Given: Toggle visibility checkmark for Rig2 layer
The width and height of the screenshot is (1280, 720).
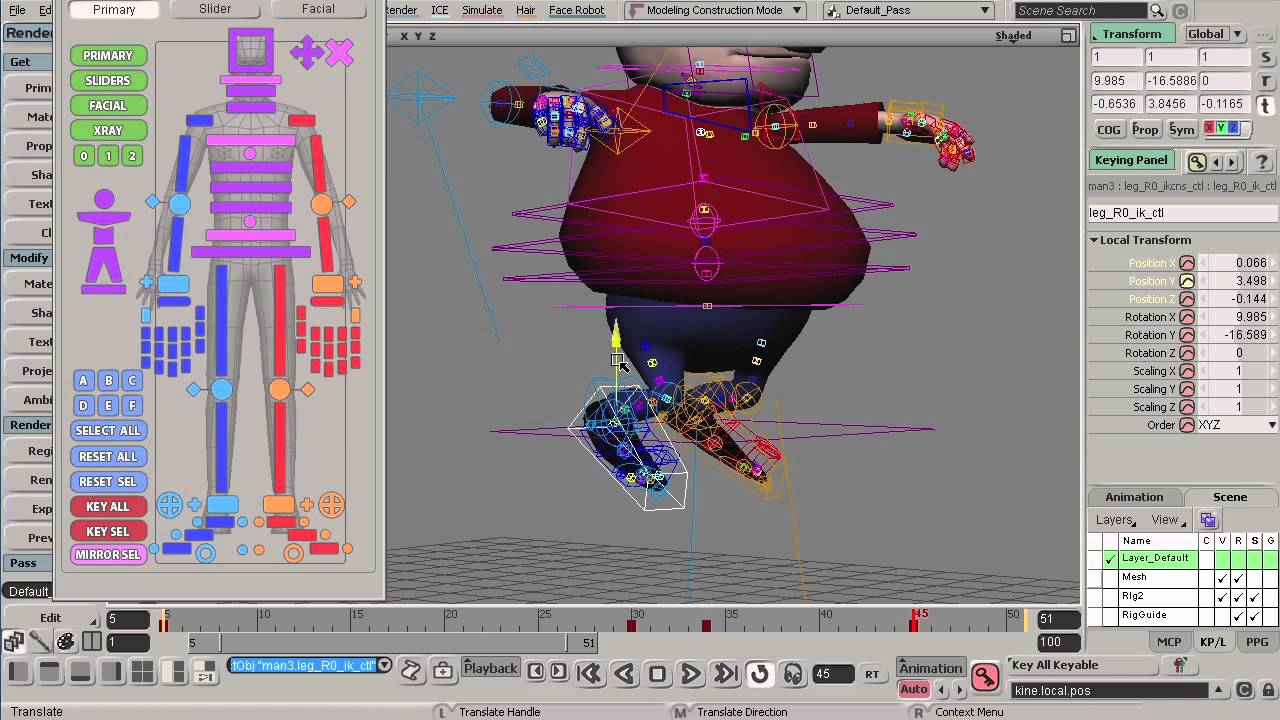Looking at the screenshot, I should pos(1222,596).
